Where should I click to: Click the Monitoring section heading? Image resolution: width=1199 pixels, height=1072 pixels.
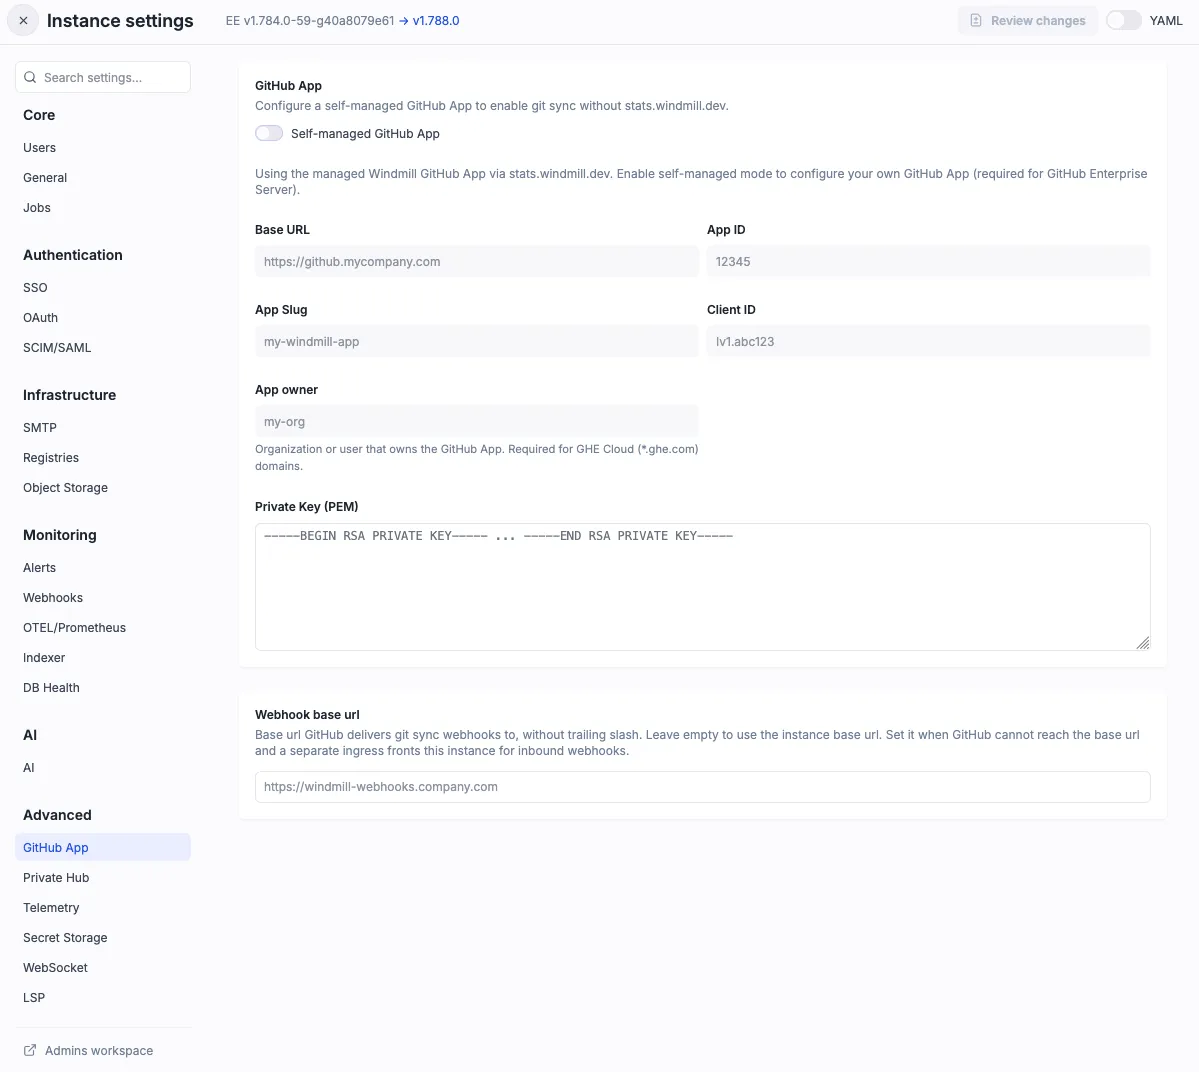pos(60,534)
